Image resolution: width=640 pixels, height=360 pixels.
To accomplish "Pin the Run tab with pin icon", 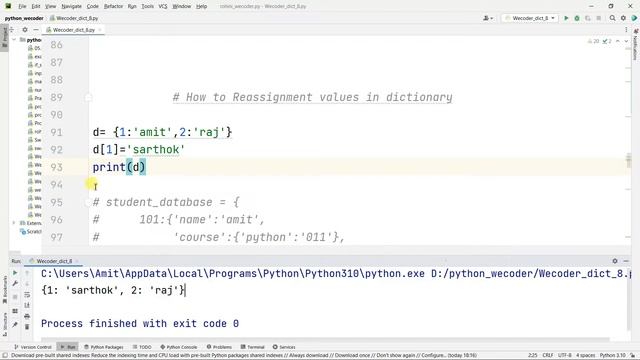I will [x=15, y=324].
